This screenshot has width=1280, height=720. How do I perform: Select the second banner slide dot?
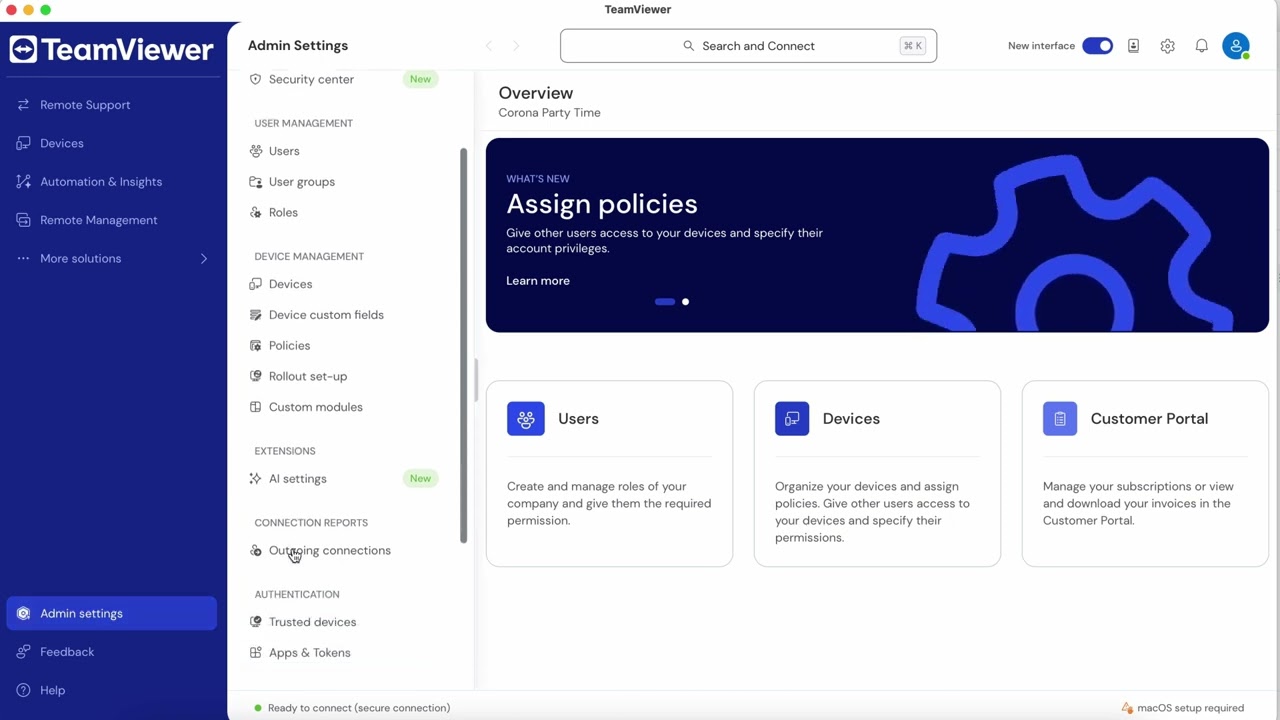[685, 302]
